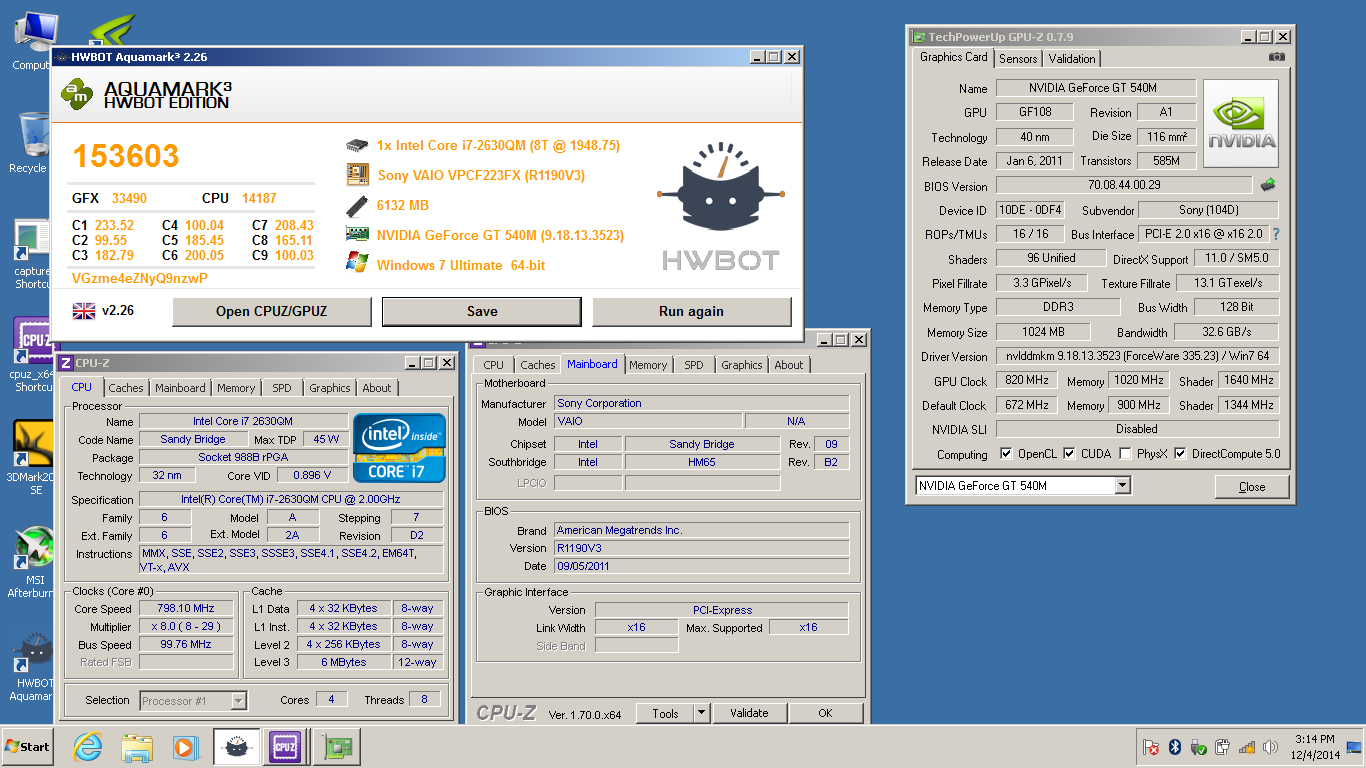Click the CPU-Z Specification field

[291, 499]
